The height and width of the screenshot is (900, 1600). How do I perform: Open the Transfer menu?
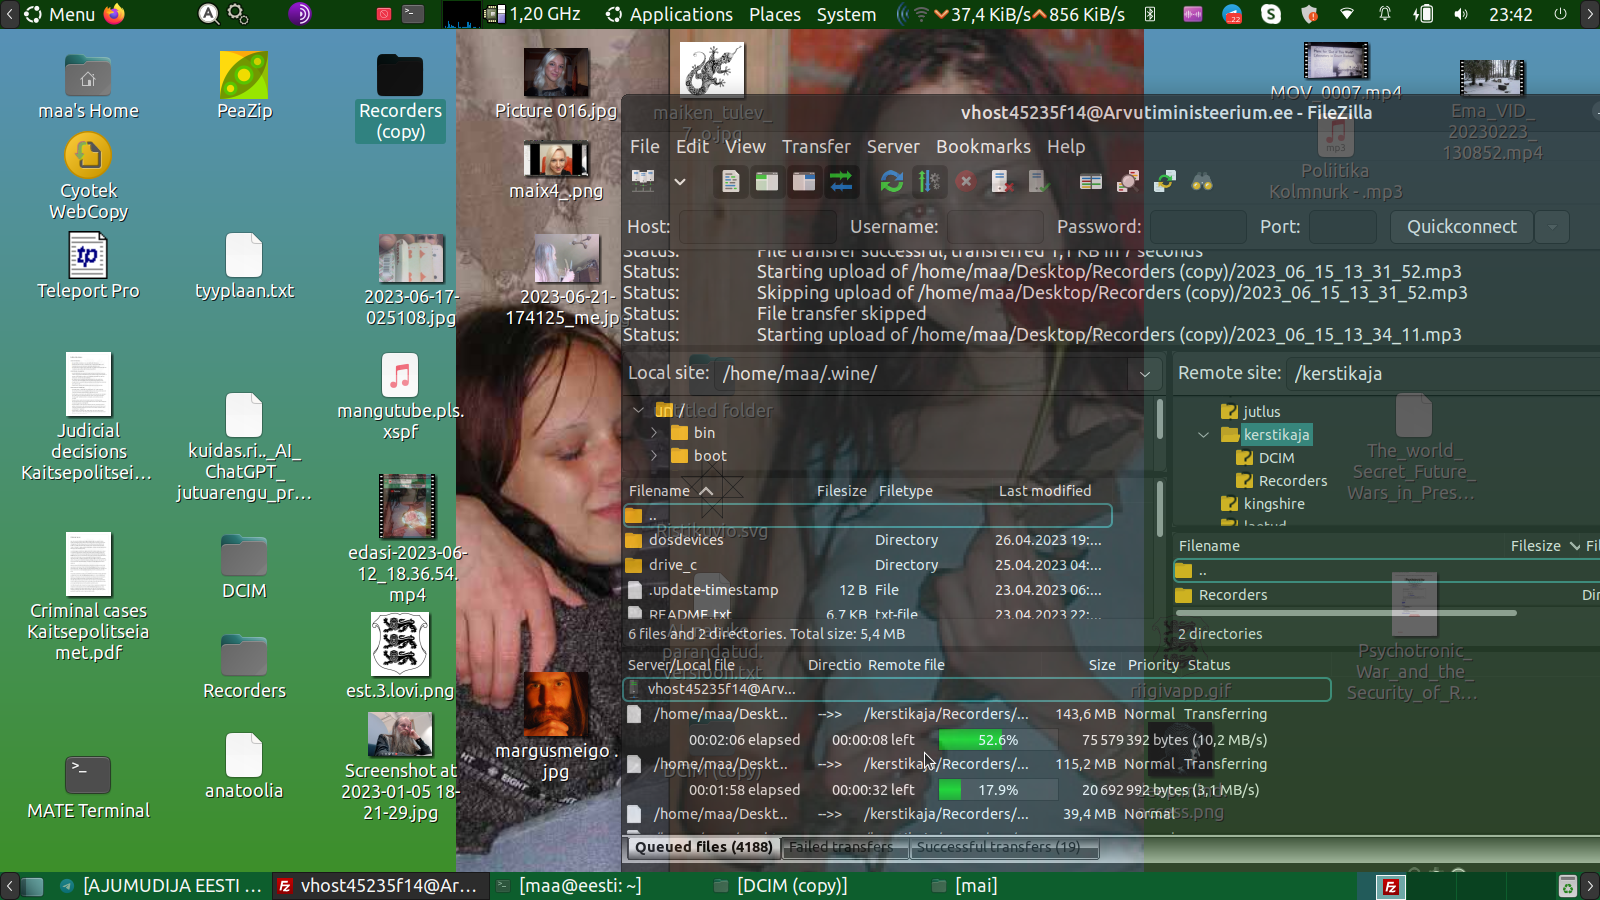(x=815, y=147)
